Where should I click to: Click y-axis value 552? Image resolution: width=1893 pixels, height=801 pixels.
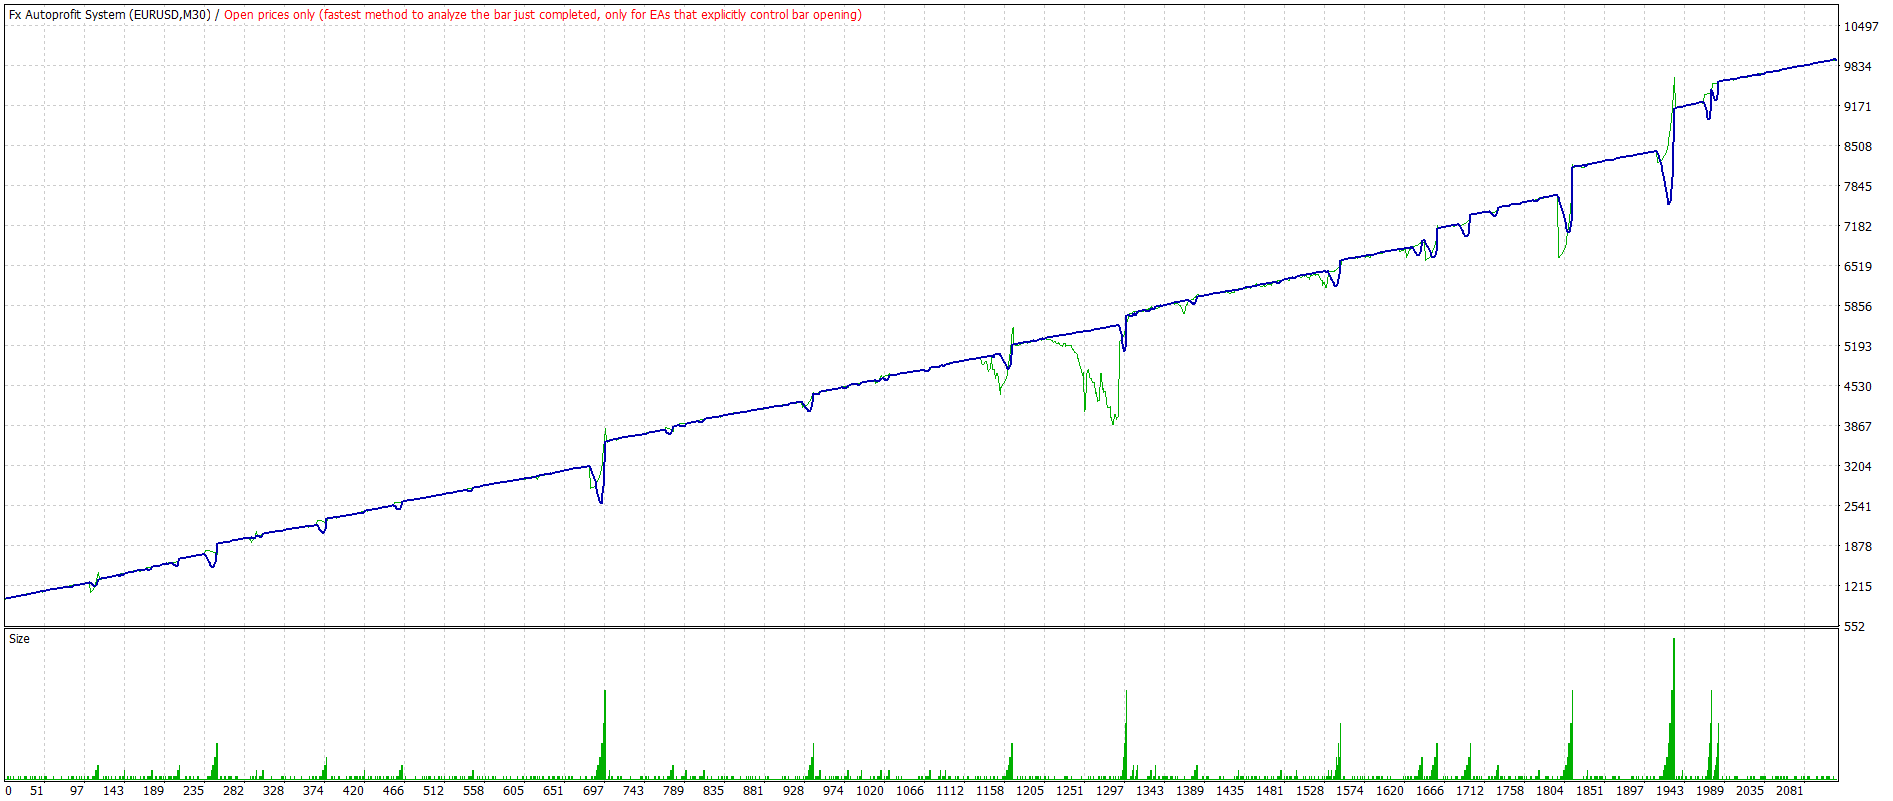(1854, 627)
